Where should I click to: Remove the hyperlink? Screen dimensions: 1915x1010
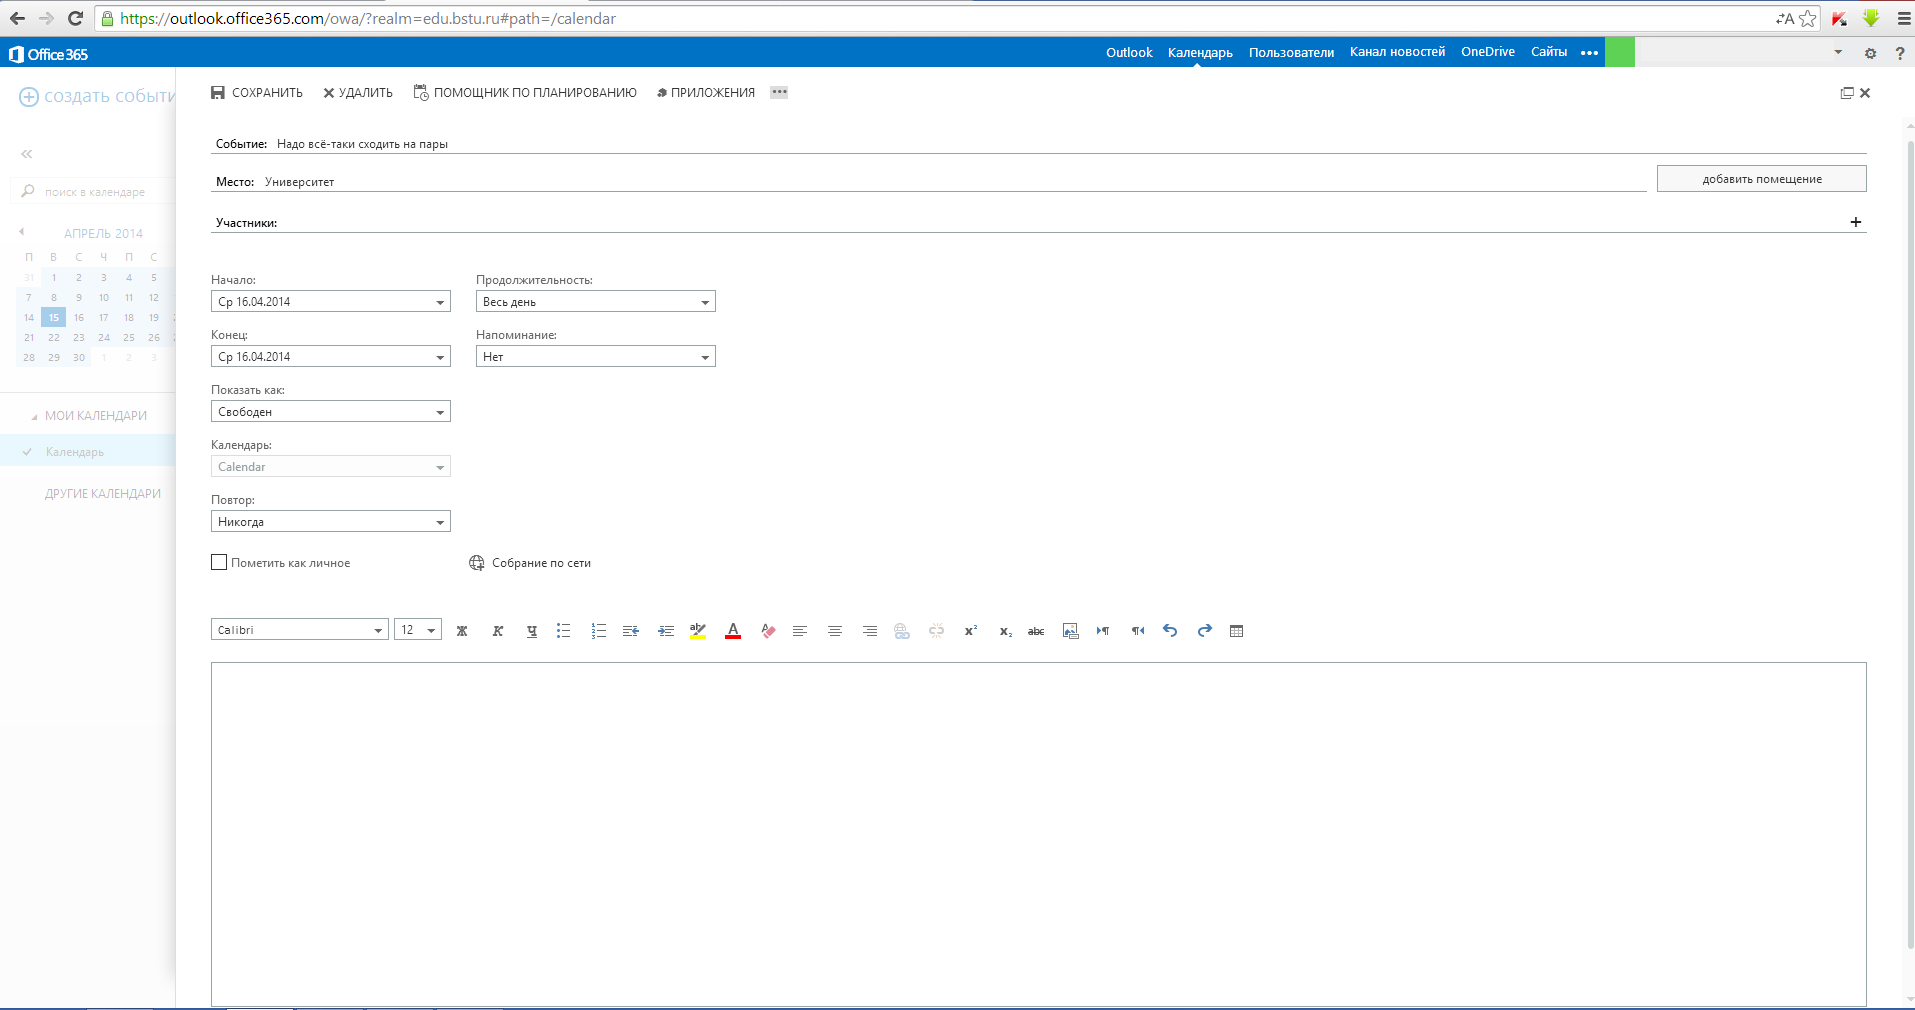936,631
